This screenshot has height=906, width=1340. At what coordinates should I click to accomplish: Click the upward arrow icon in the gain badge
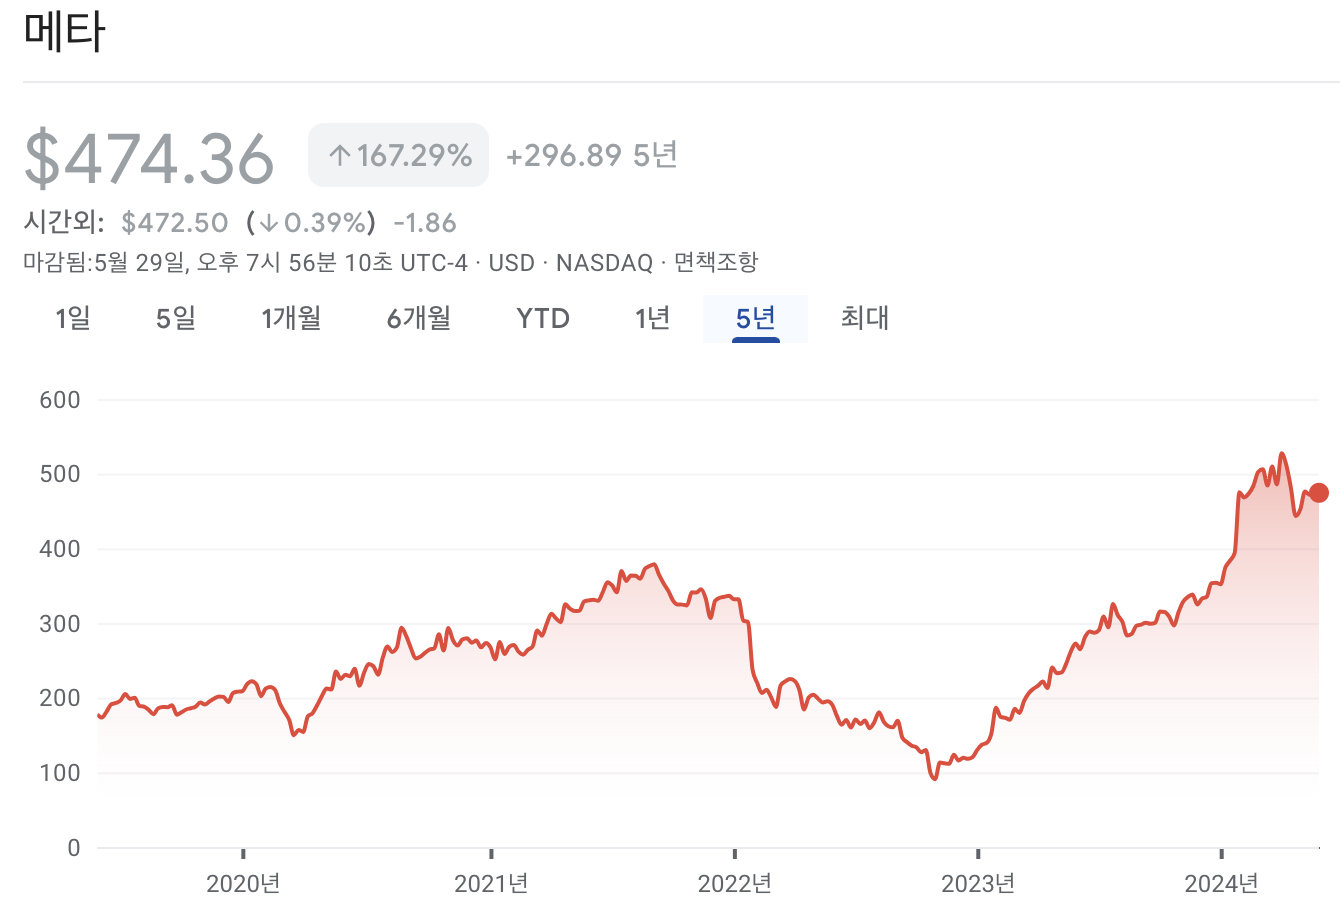pyautogui.click(x=339, y=153)
